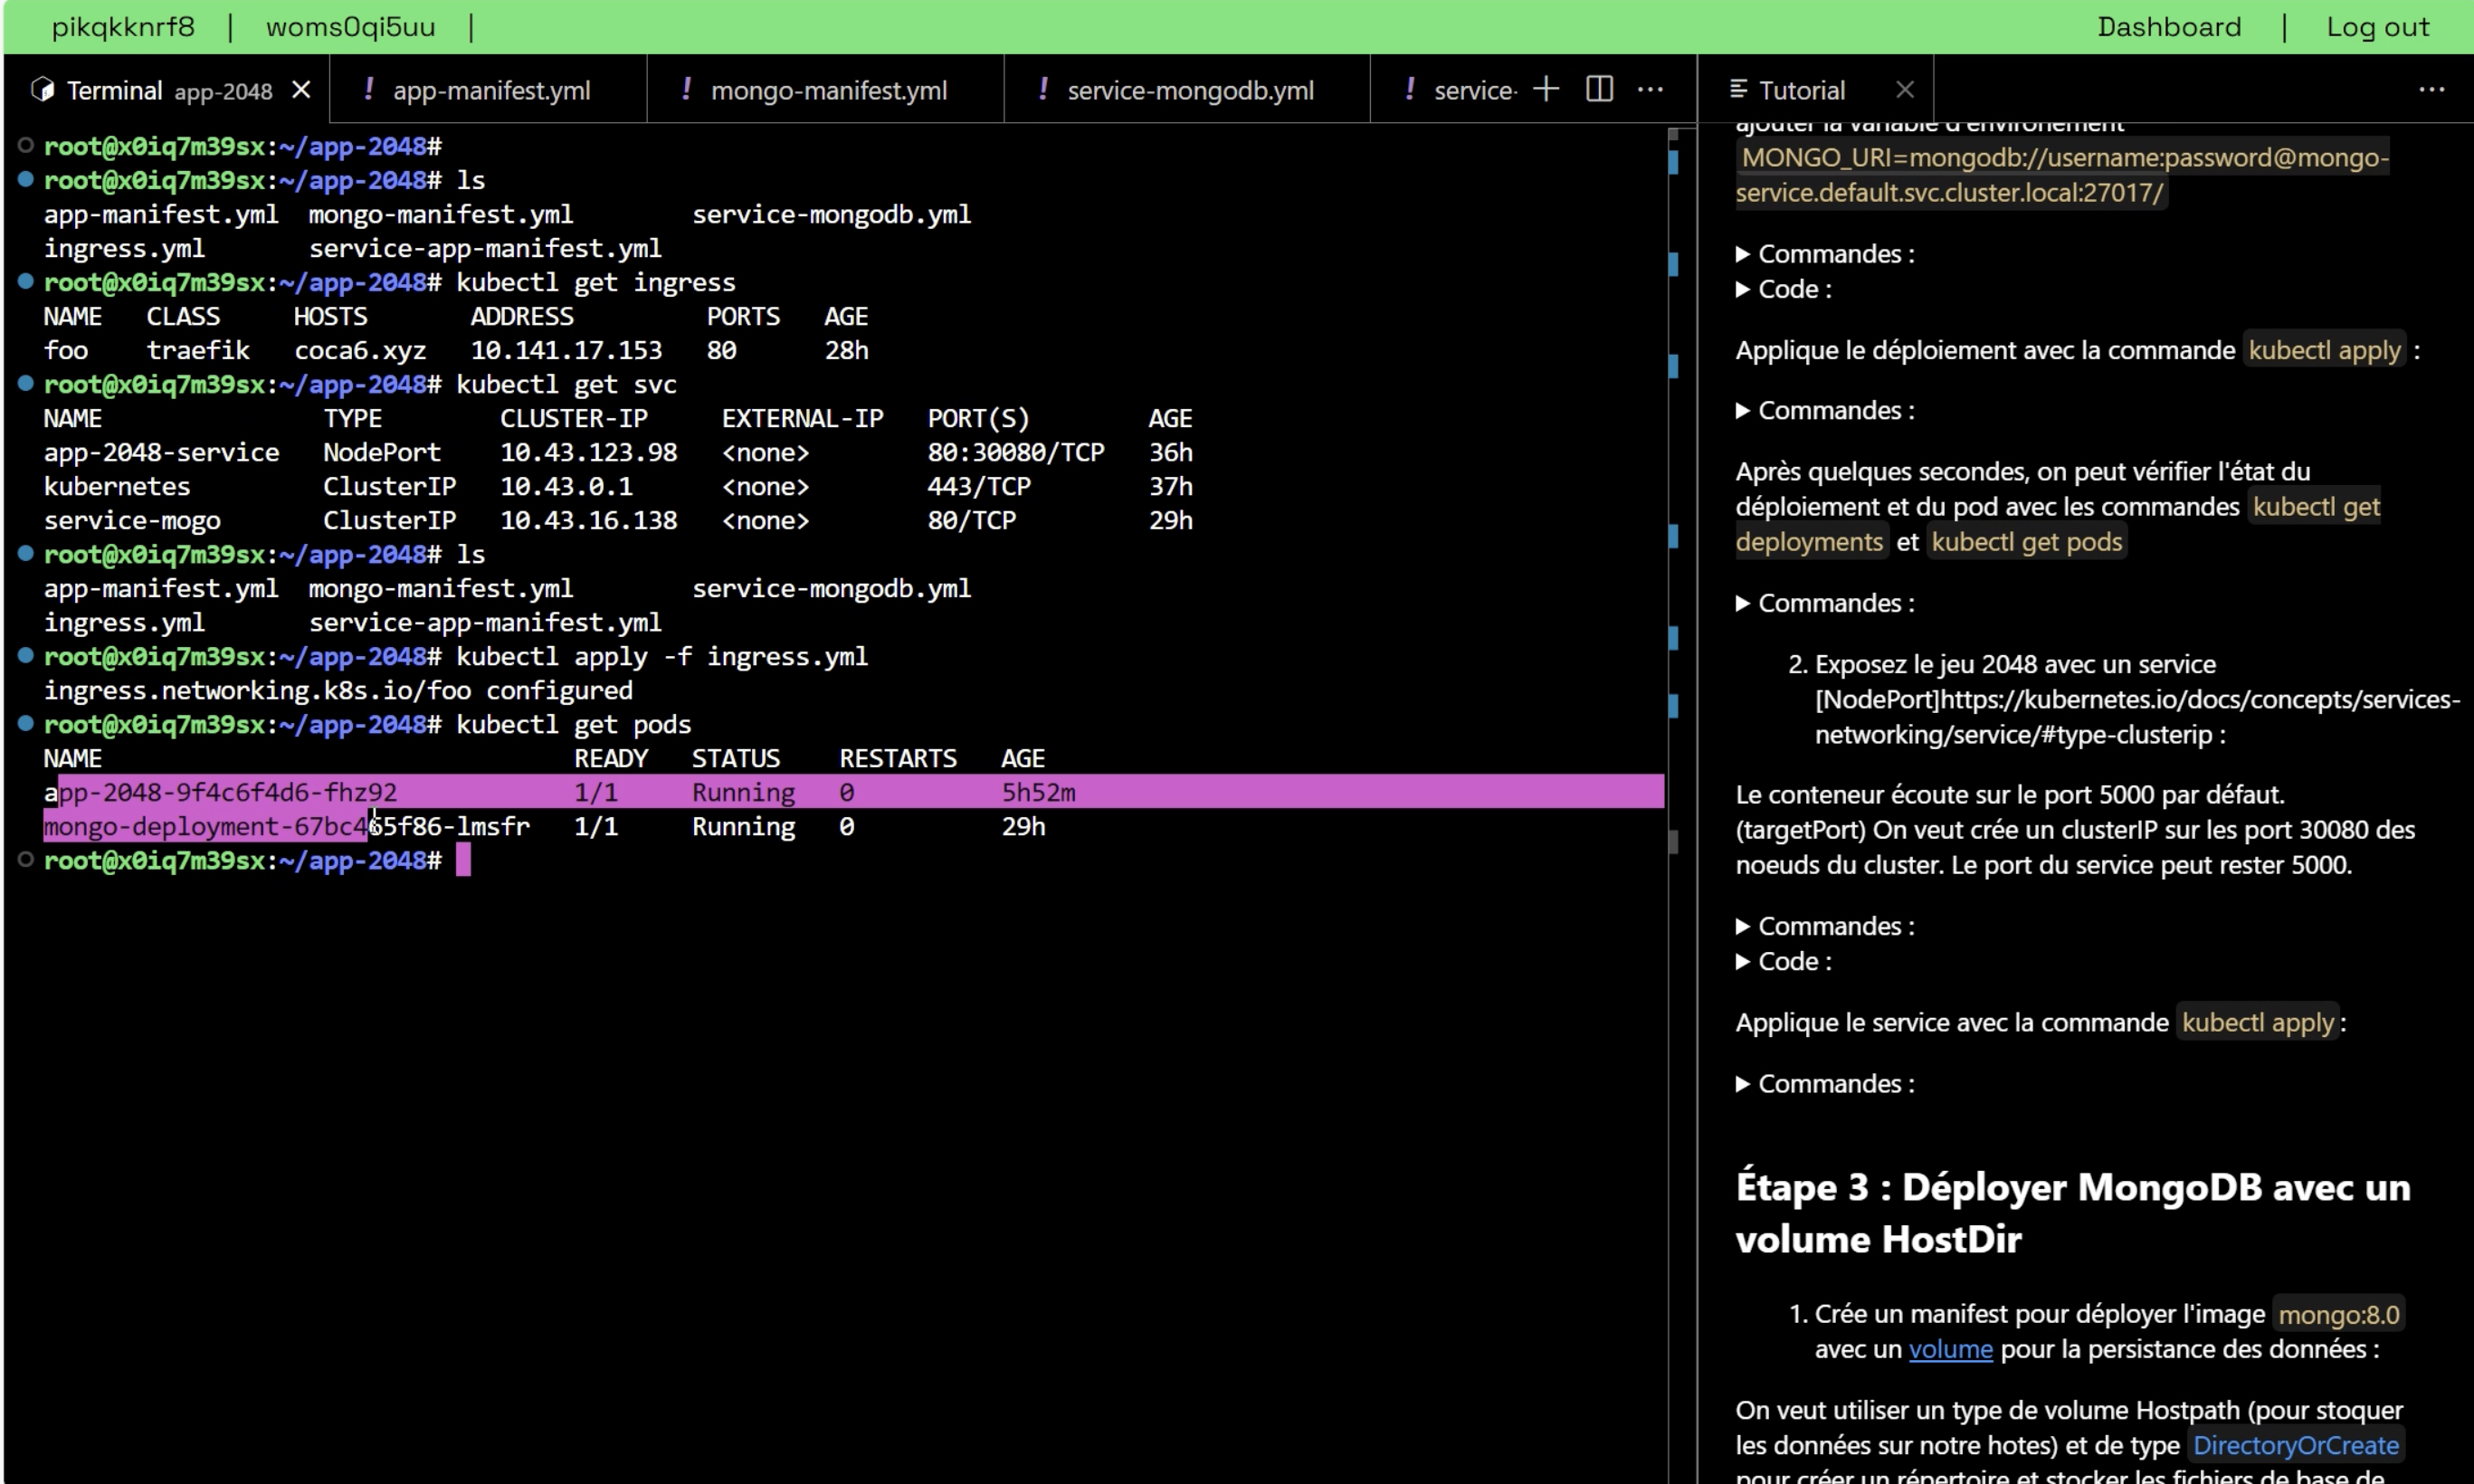Select the service-mongodb.yml tab
The image size is (2474, 1484).
1190,90
